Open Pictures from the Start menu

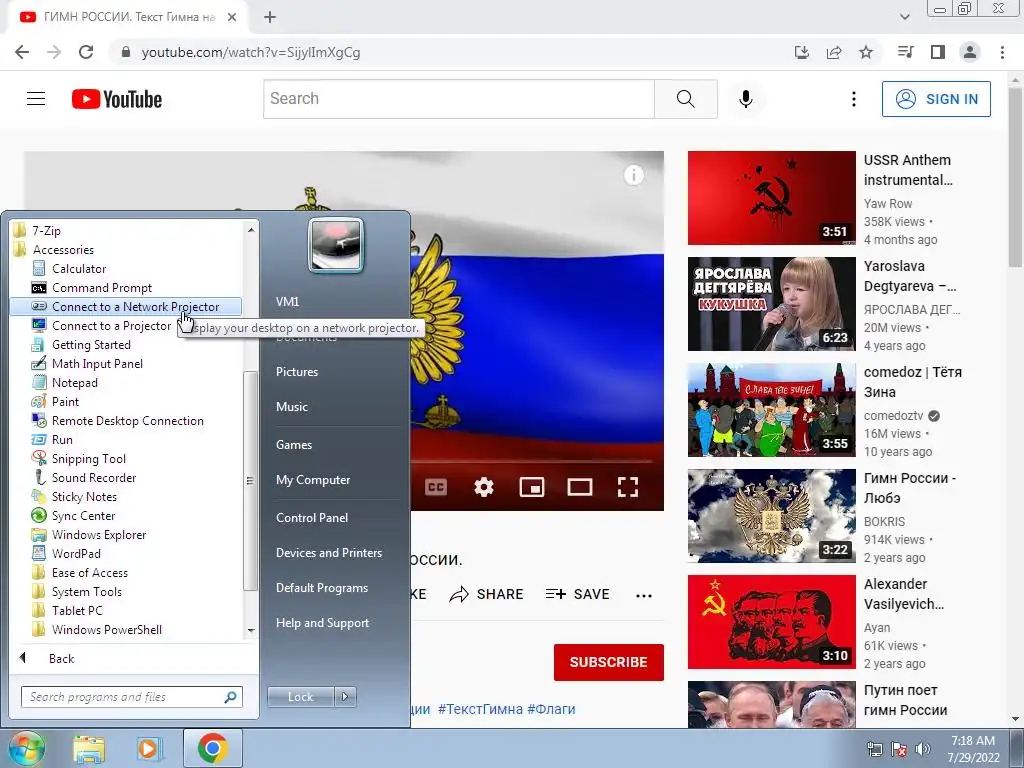pos(297,372)
